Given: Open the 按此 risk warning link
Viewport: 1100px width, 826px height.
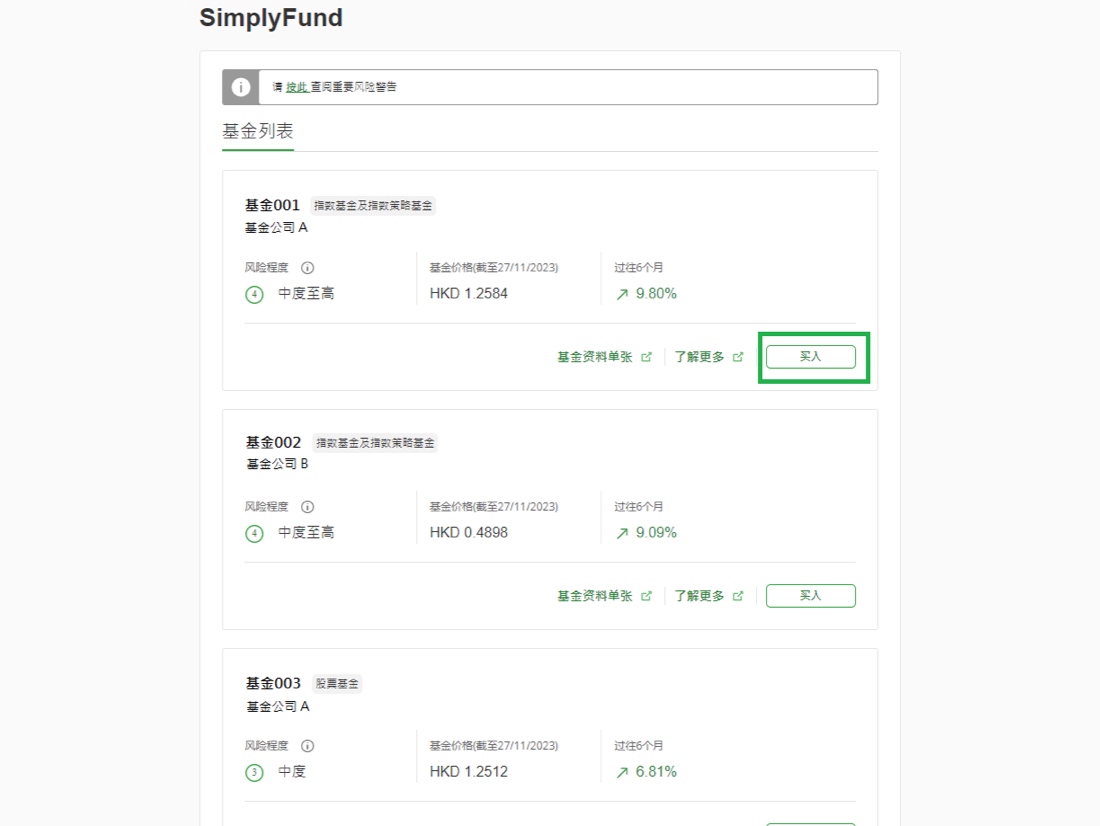Looking at the screenshot, I should point(296,87).
